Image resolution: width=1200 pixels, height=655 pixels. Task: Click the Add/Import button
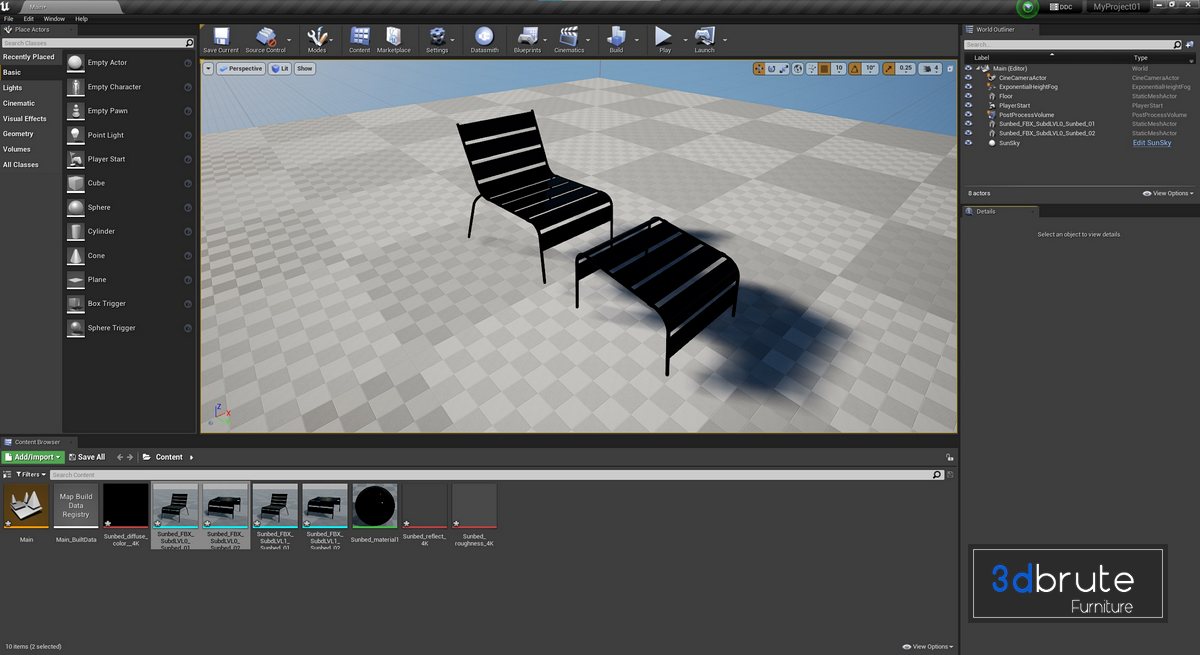click(33, 457)
